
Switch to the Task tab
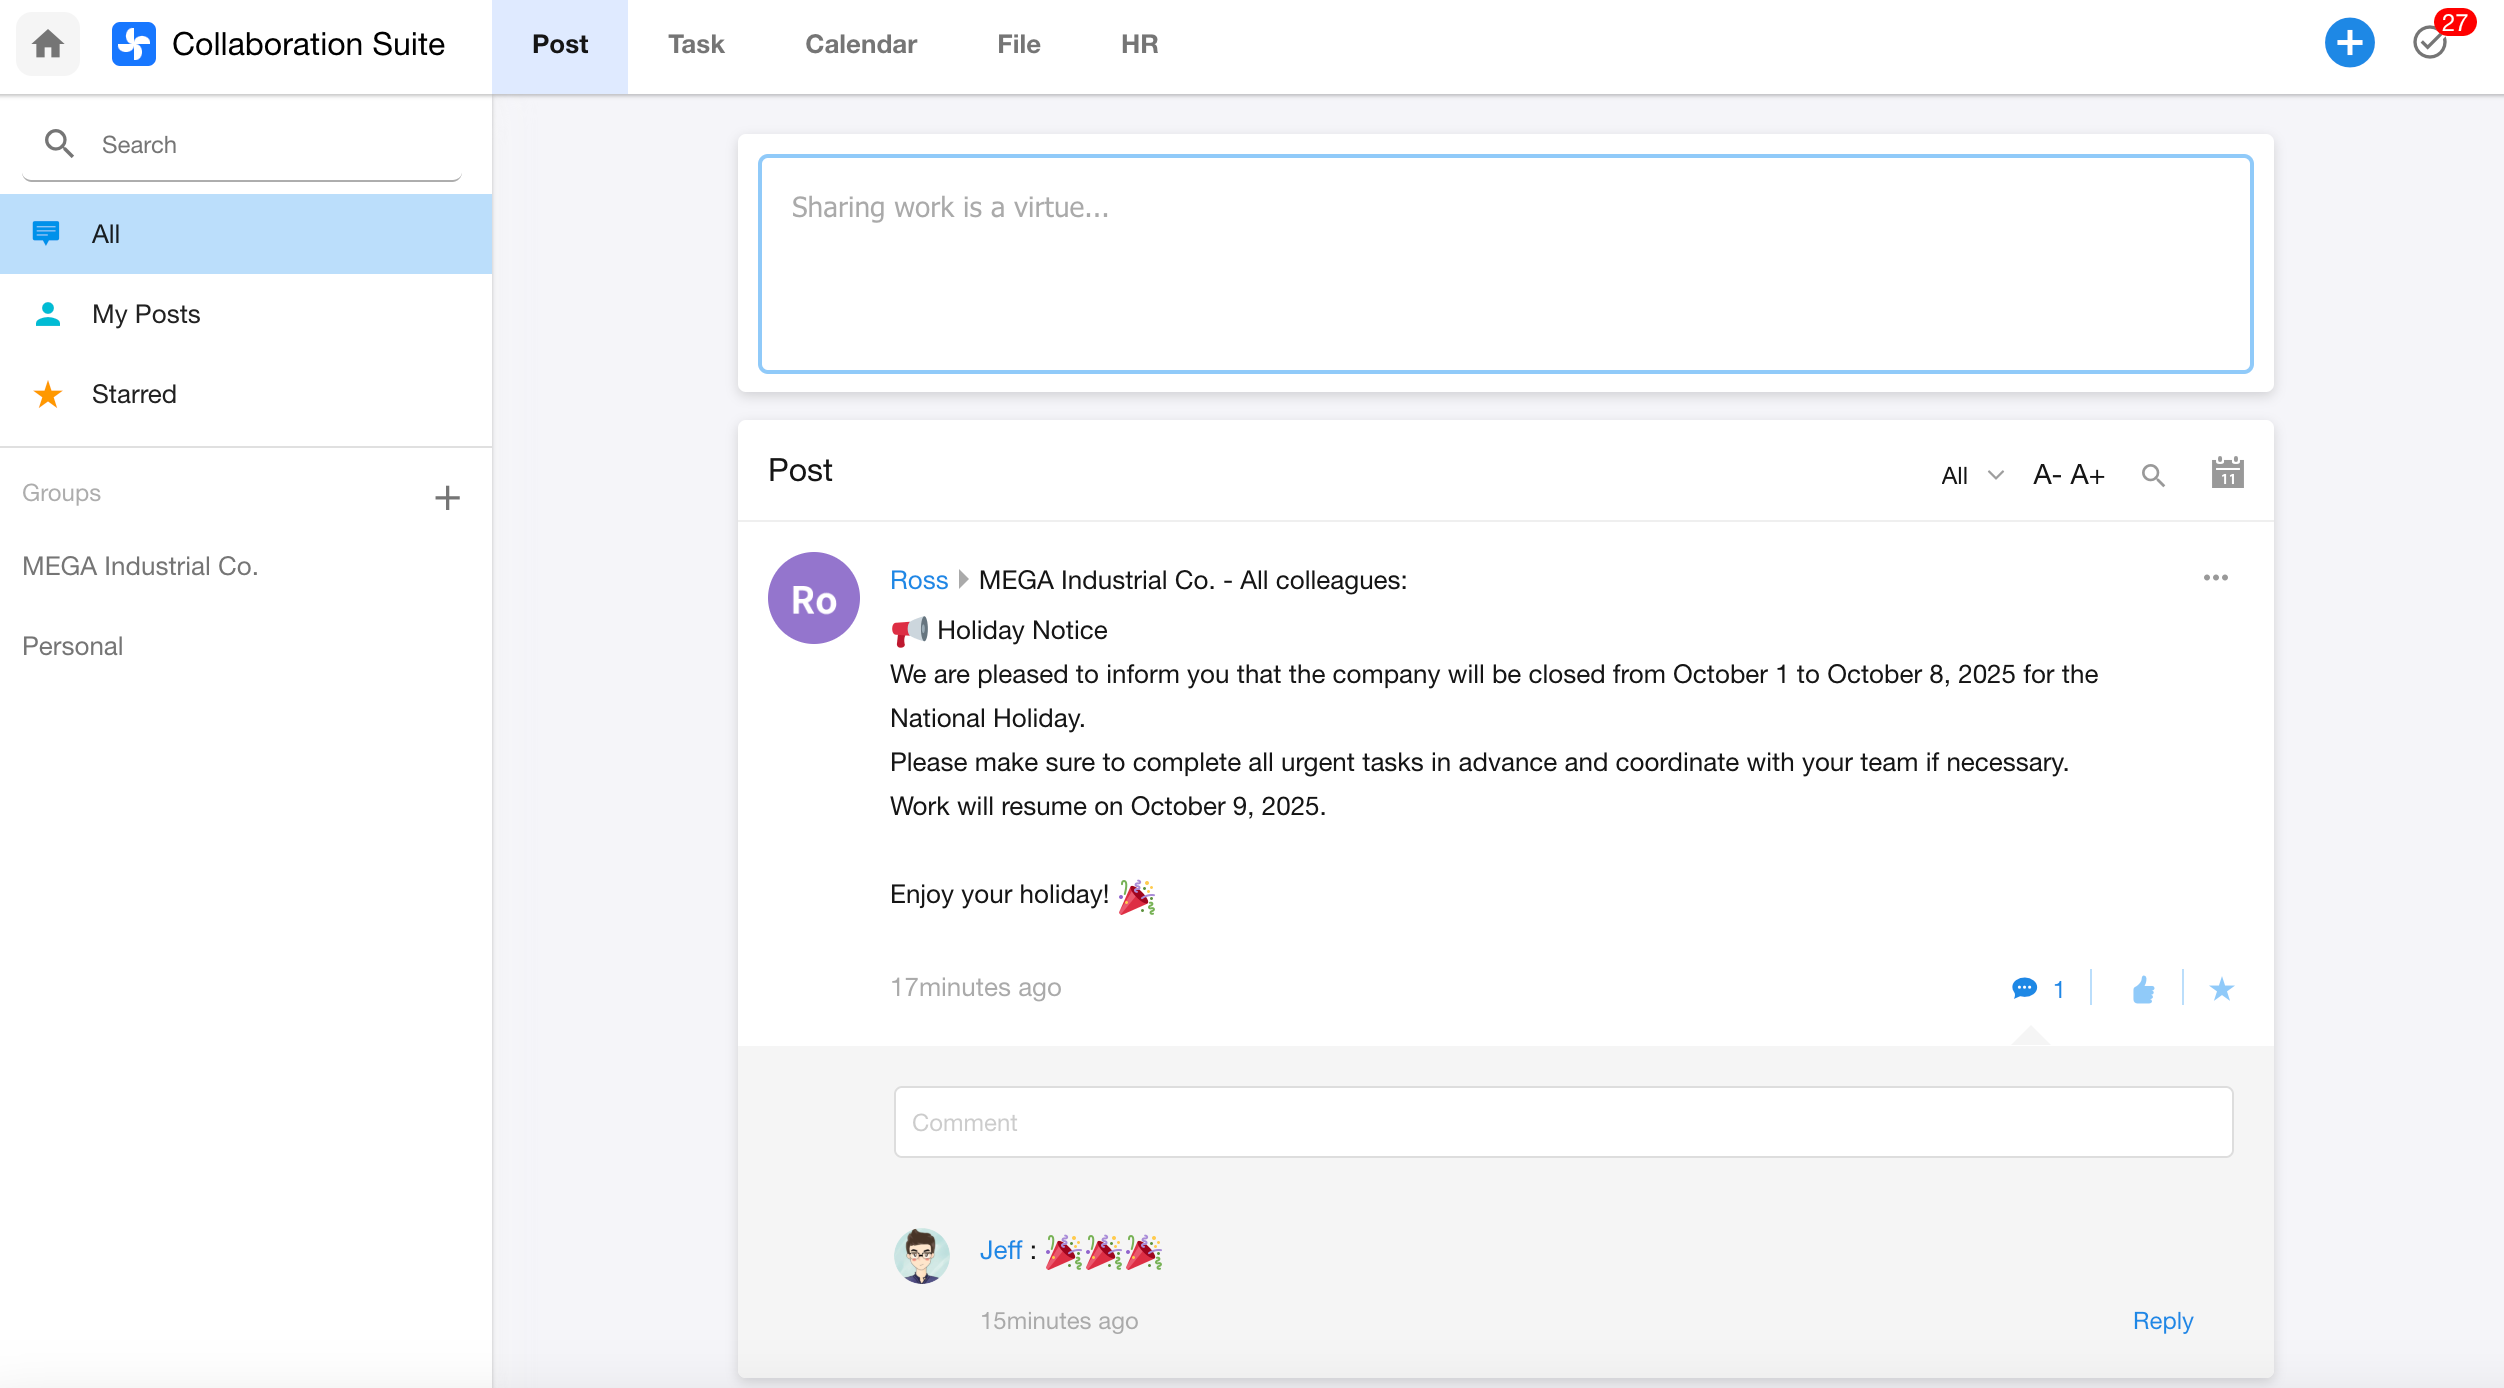[696, 44]
